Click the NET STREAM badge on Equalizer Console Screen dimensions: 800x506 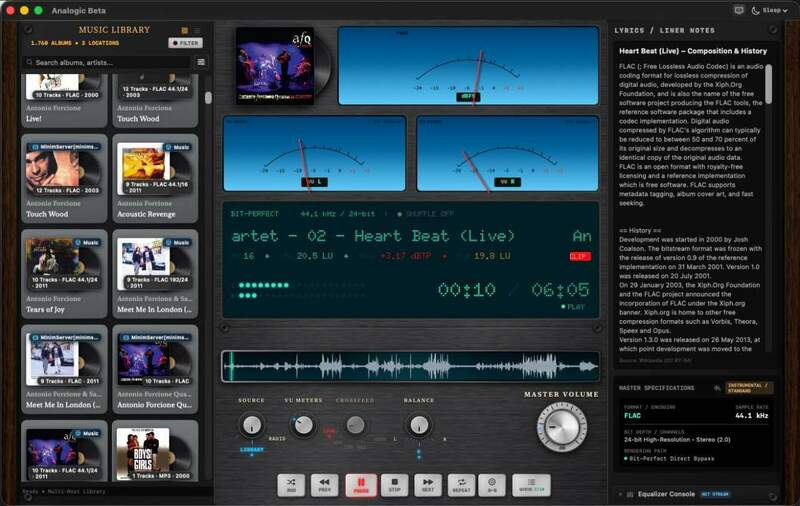tap(714, 494)
